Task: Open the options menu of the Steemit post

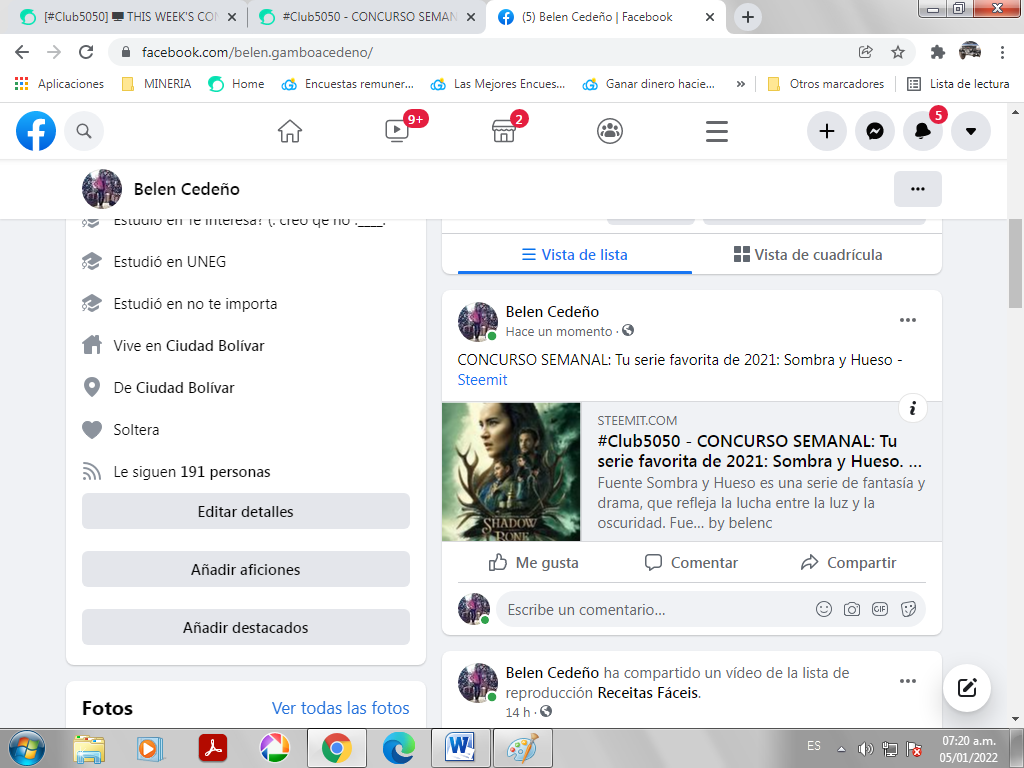Action: coord(908,320)
